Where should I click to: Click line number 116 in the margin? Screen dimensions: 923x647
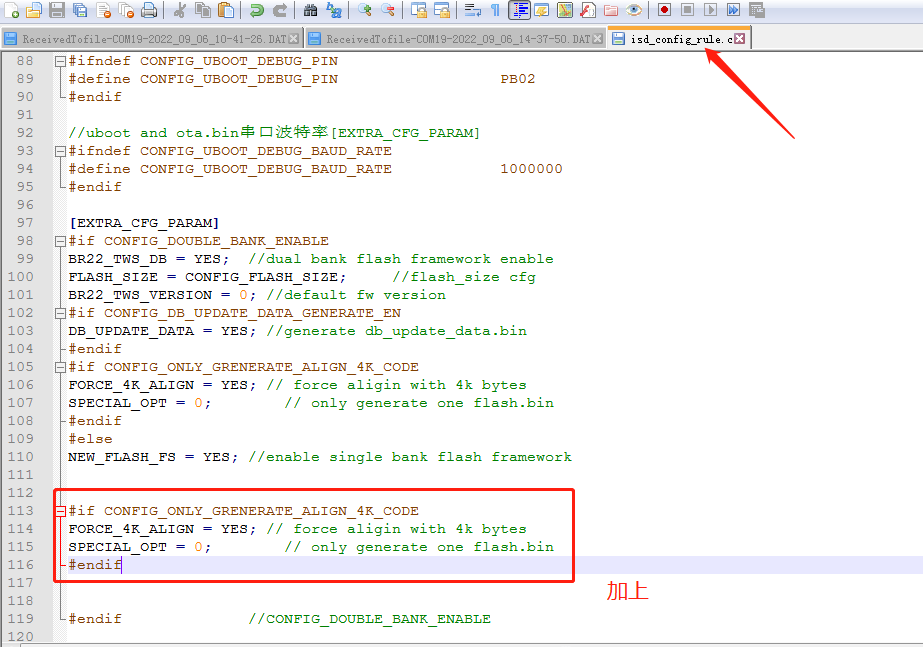coord(21,565)
